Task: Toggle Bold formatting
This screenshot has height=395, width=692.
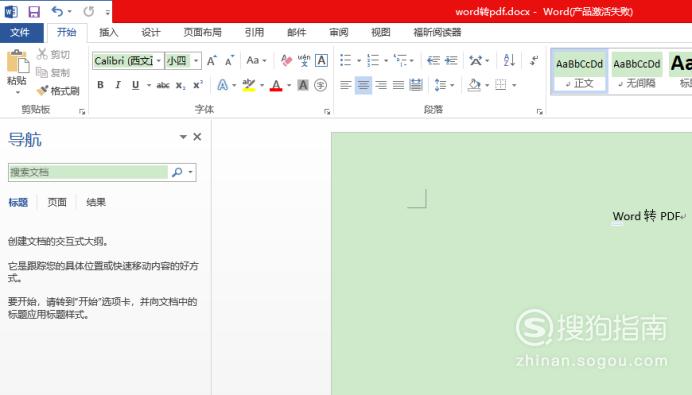Action: pos(100,85)
